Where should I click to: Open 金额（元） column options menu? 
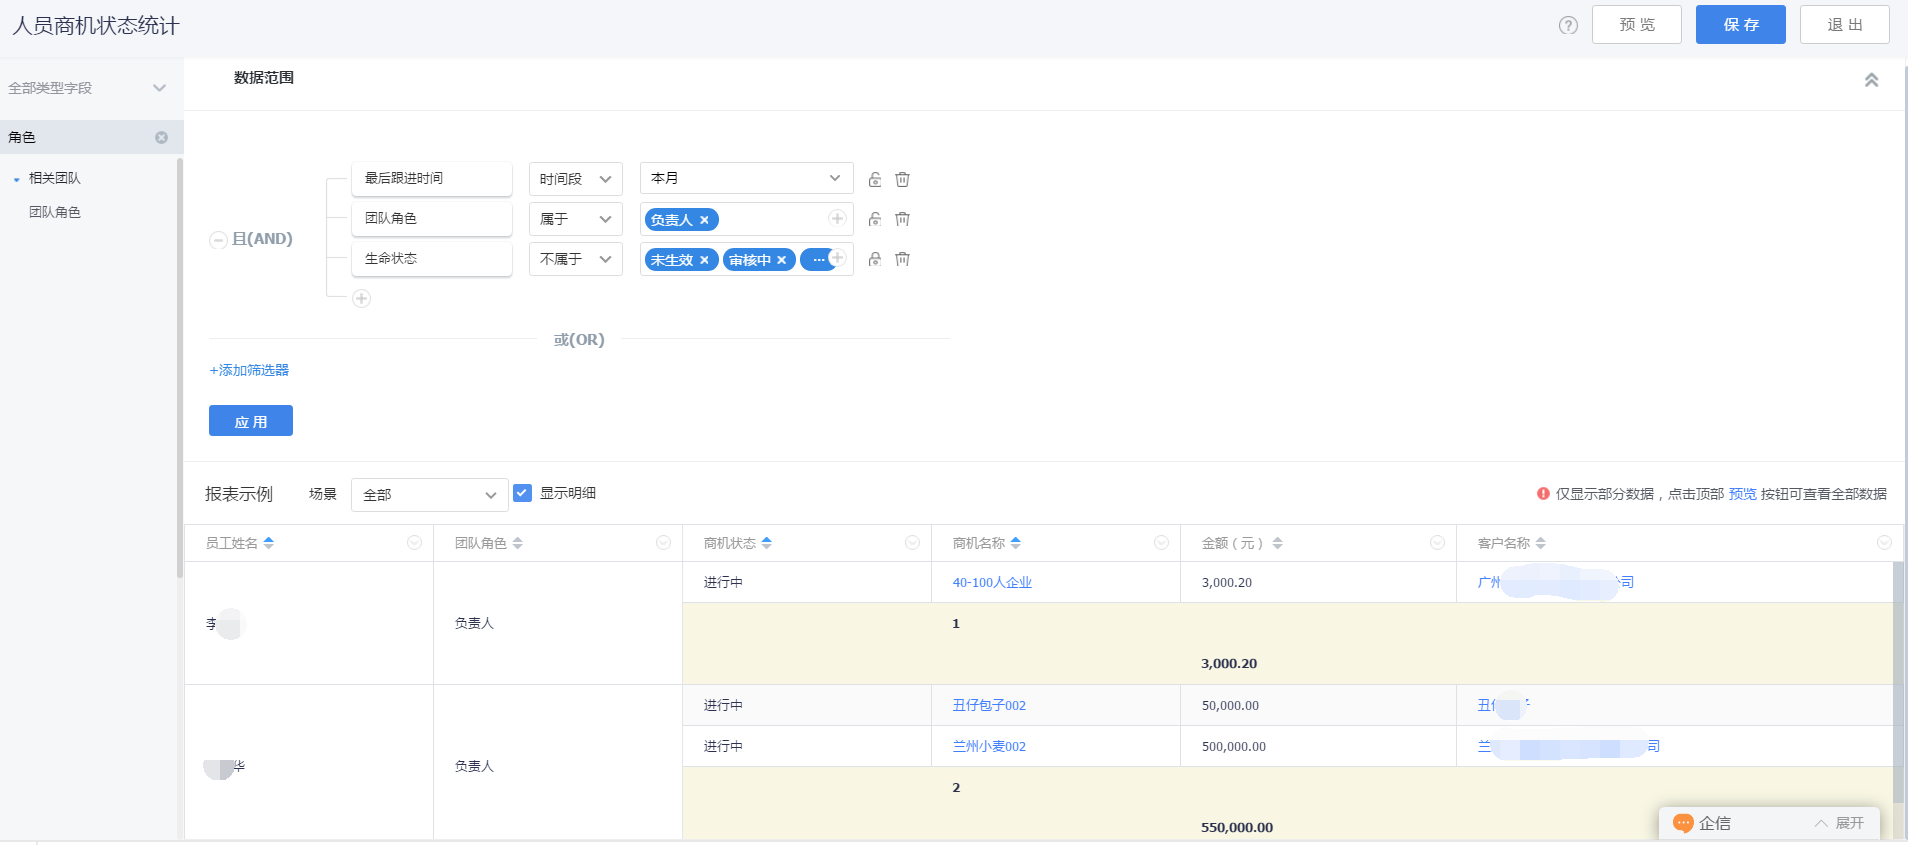click(1437, 542)
